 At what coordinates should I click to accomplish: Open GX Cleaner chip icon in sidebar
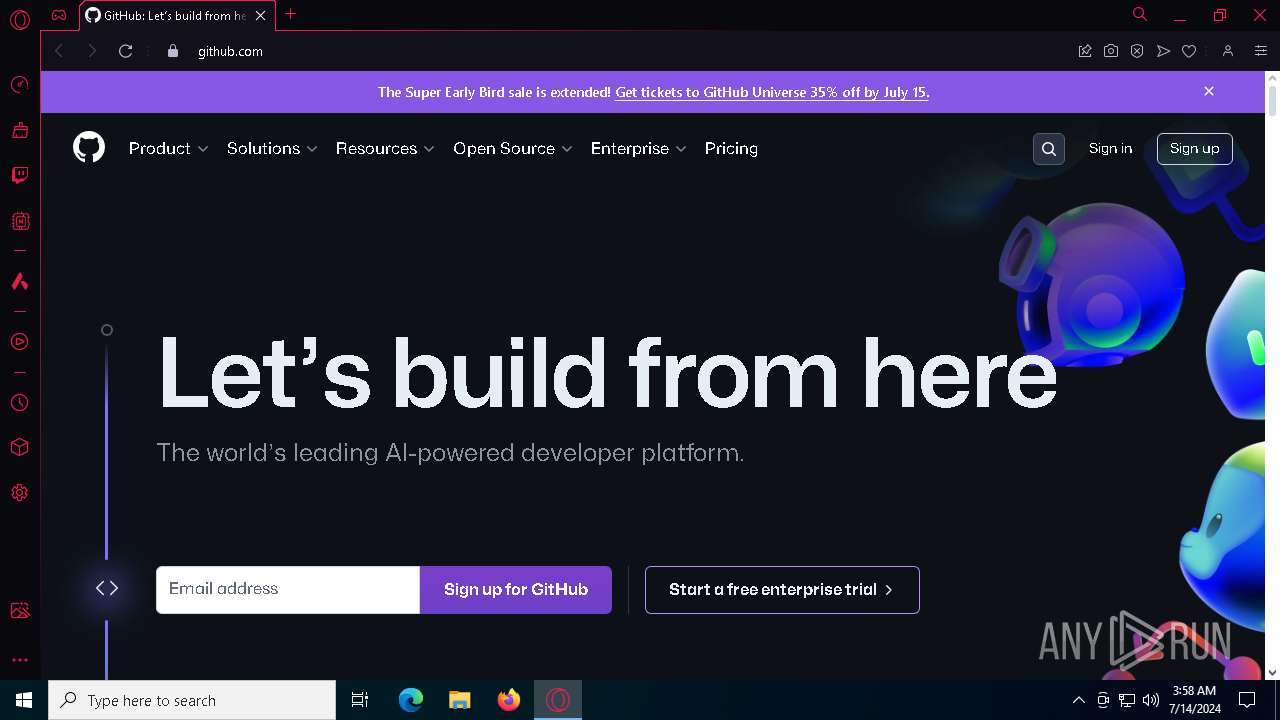coord(19,221)
